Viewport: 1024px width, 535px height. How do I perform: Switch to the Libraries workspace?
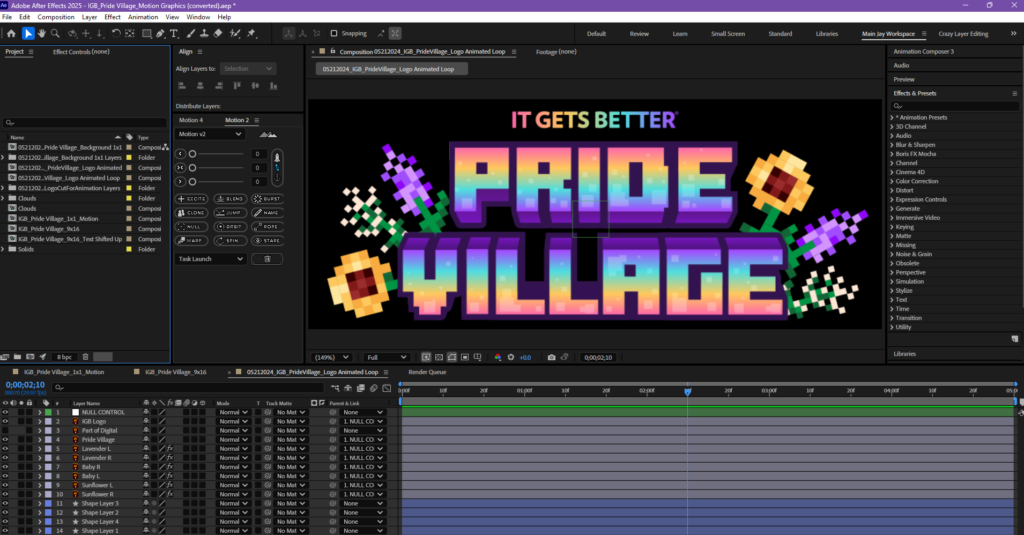tap(827, 34)
